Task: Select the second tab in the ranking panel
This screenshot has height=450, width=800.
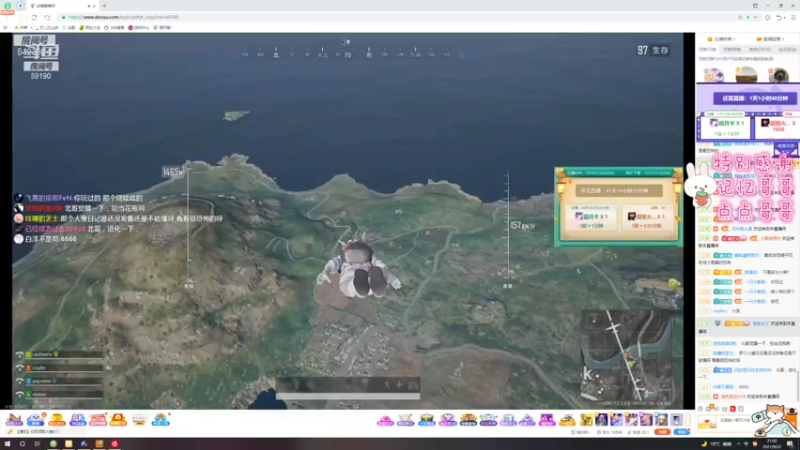Action: 732,49
